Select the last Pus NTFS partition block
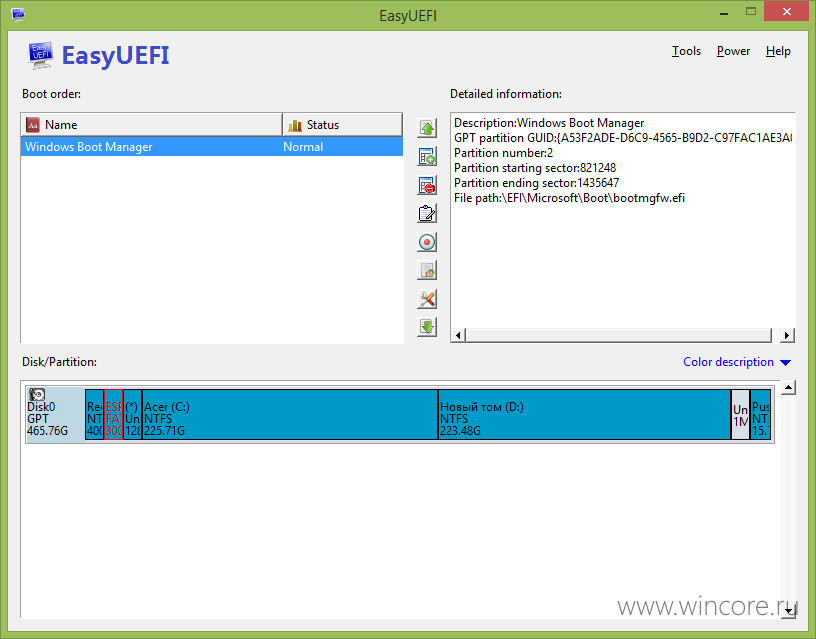Viewport: 816px width, 639px height. click(760, 414)
